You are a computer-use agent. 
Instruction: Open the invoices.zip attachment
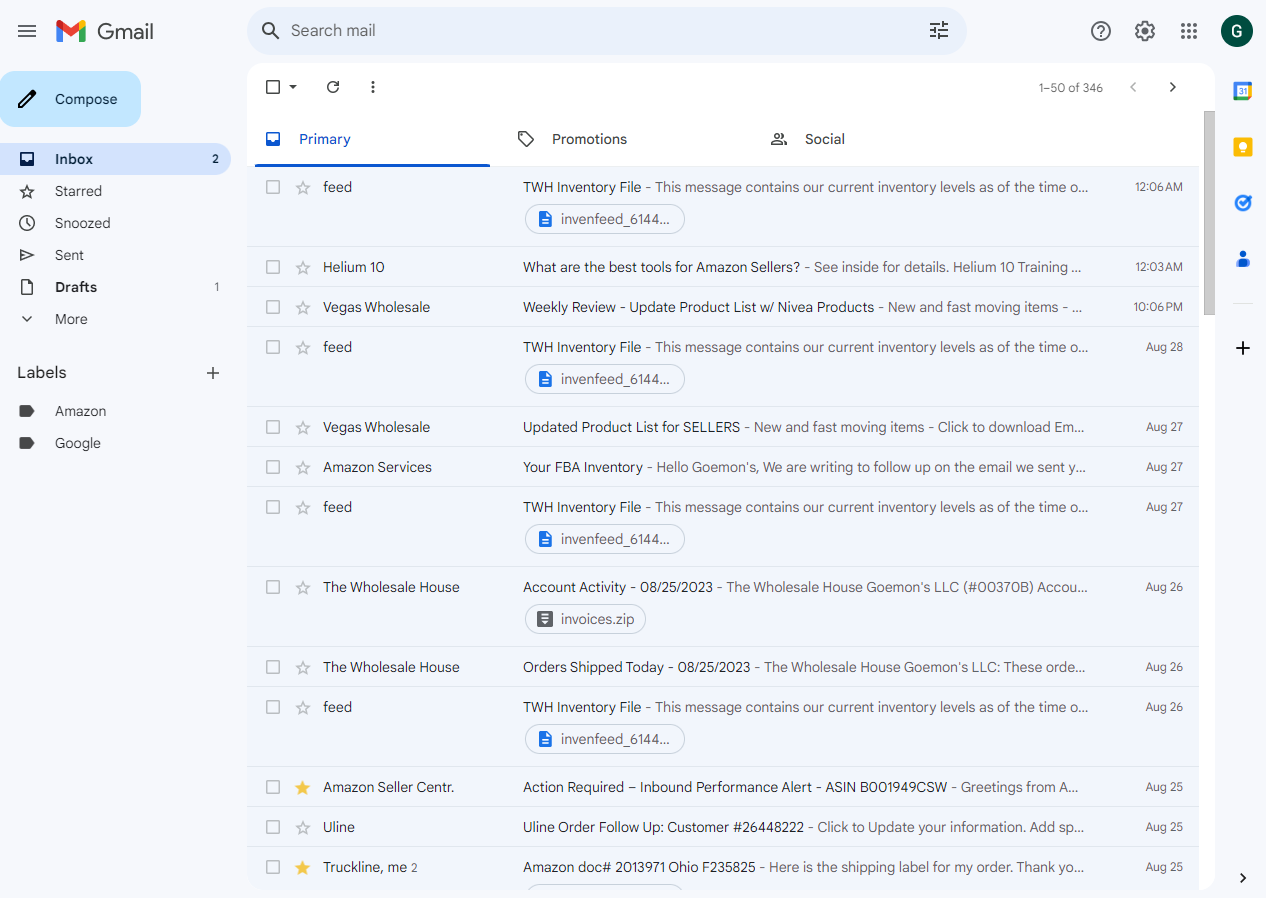[585, 619]
